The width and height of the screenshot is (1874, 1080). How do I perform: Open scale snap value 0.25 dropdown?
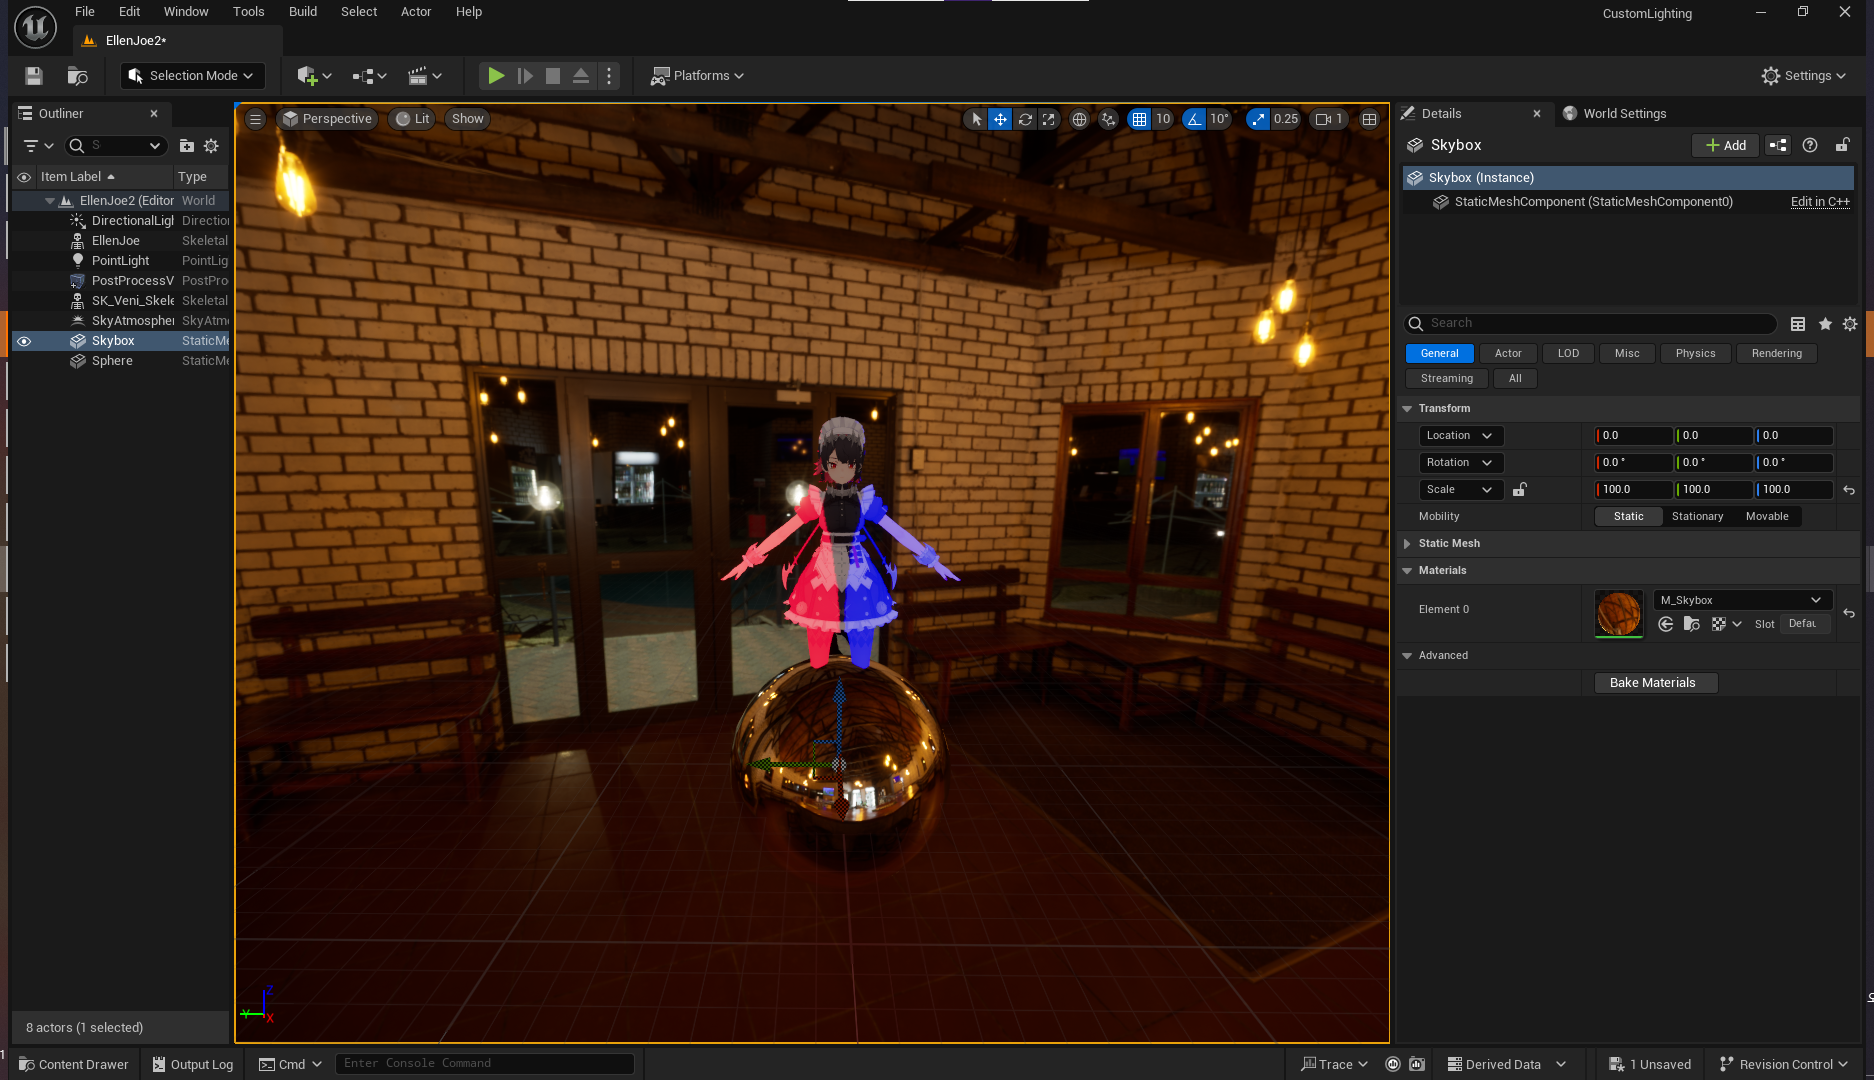coord(1286,119)
